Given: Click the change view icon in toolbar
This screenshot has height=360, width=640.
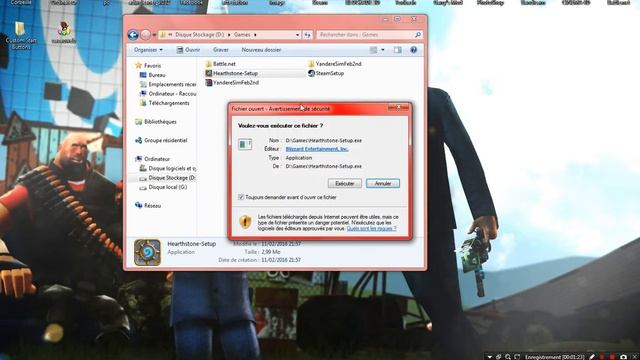Looking at the screenshot, I should tap(373, 50).
